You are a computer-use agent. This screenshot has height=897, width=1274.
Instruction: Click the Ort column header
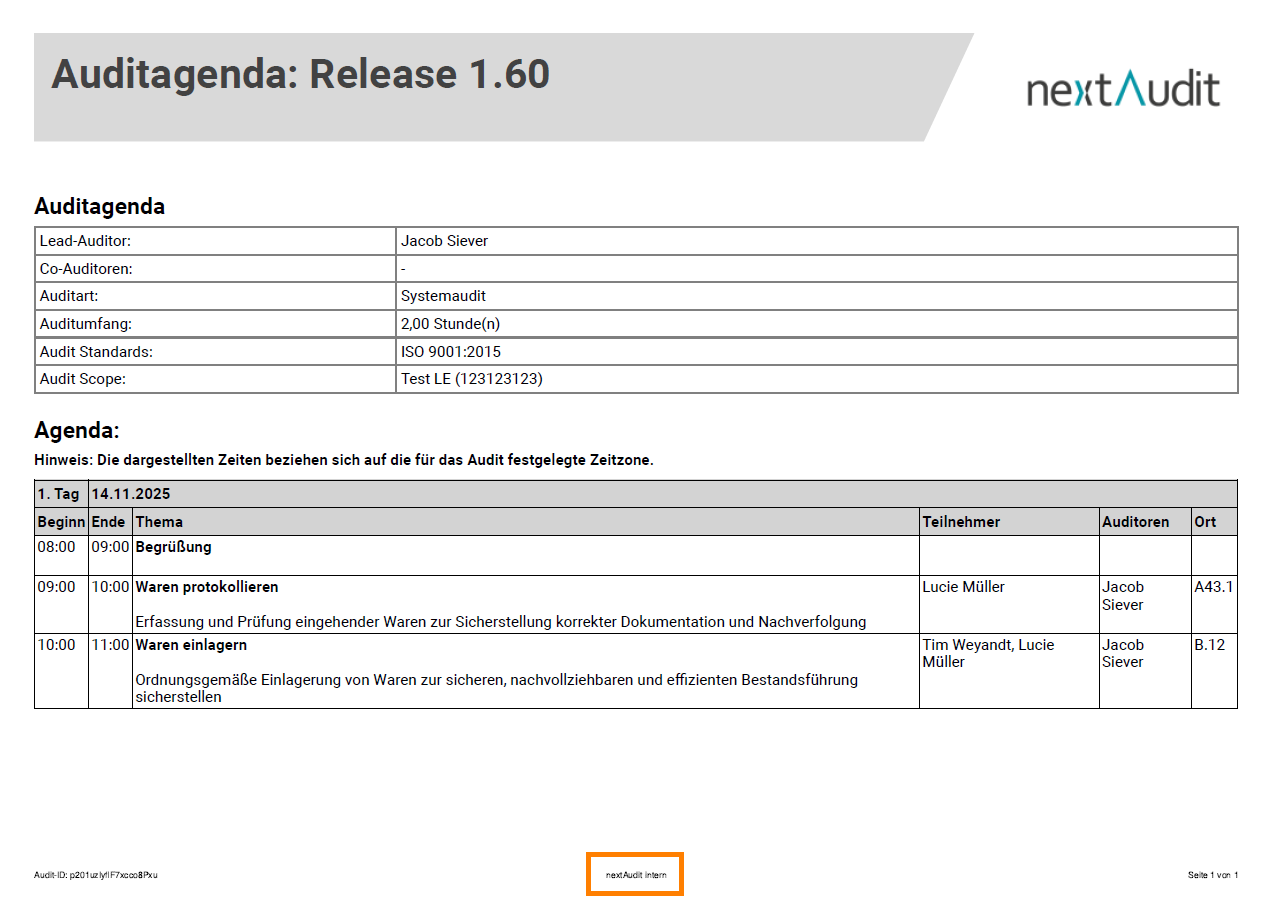[1205, 522]
